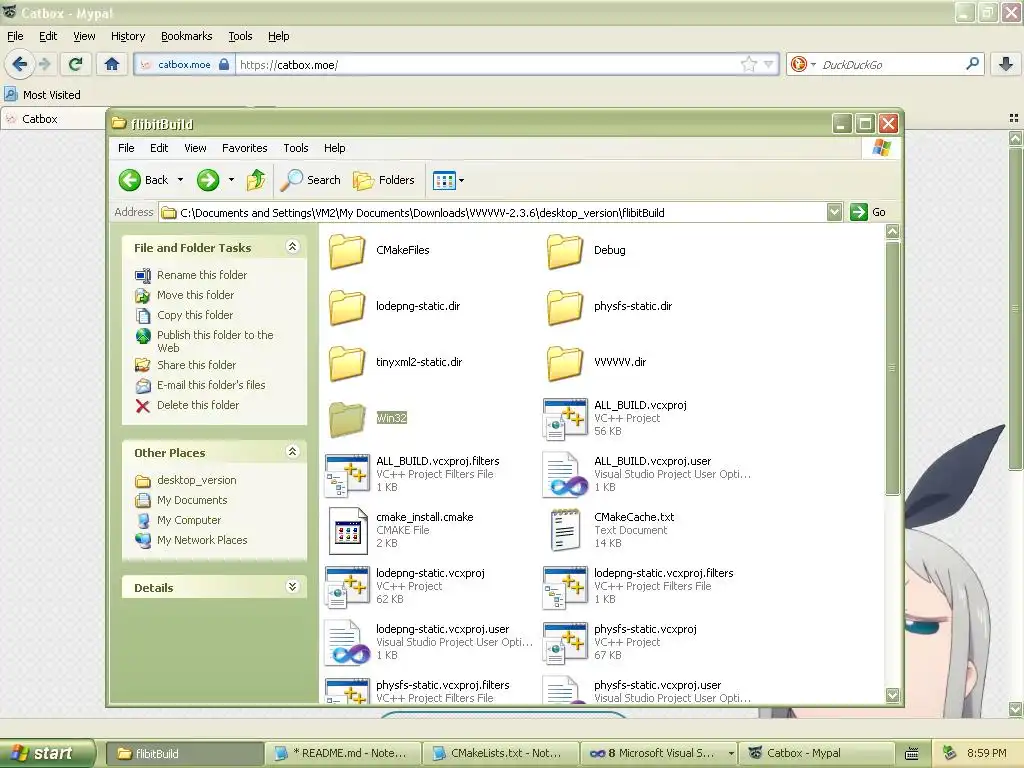Screen dimensions: 1024x768
Task: Open the Explorer Favorites menu
Action: coord(245,148)
